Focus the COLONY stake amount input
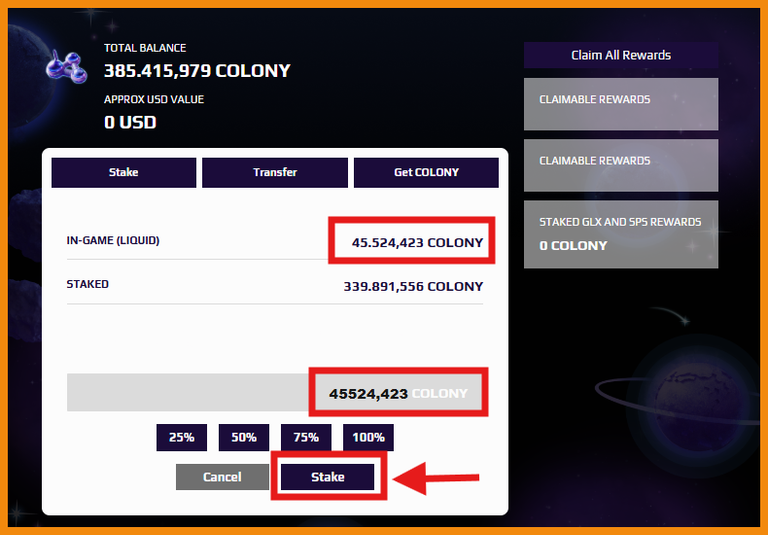The image size is (768, 535). point(275,392)
